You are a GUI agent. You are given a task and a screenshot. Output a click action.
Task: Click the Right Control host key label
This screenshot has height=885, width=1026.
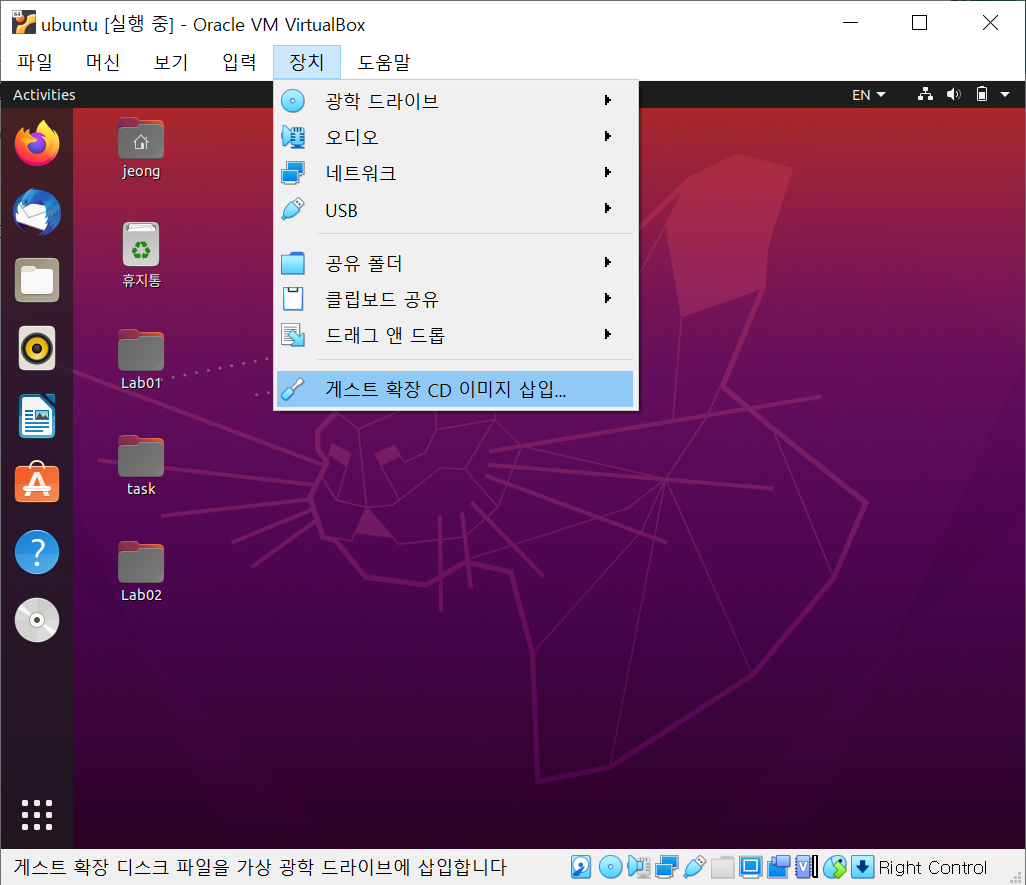click(x=932, y=867)
